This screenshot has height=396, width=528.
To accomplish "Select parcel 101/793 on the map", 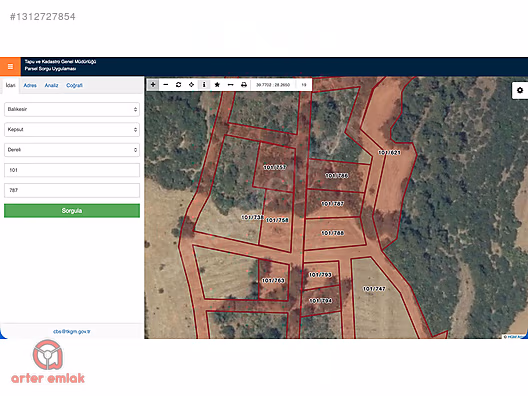I will 320,275.
